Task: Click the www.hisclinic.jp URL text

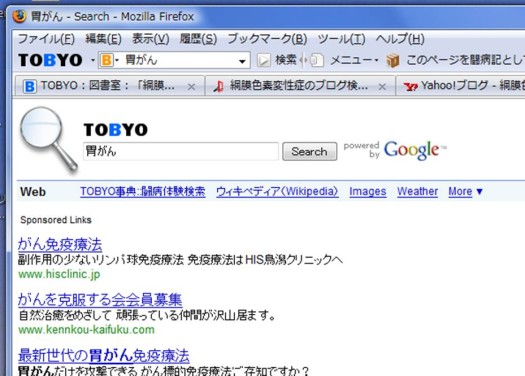Action: click(59, 274)
